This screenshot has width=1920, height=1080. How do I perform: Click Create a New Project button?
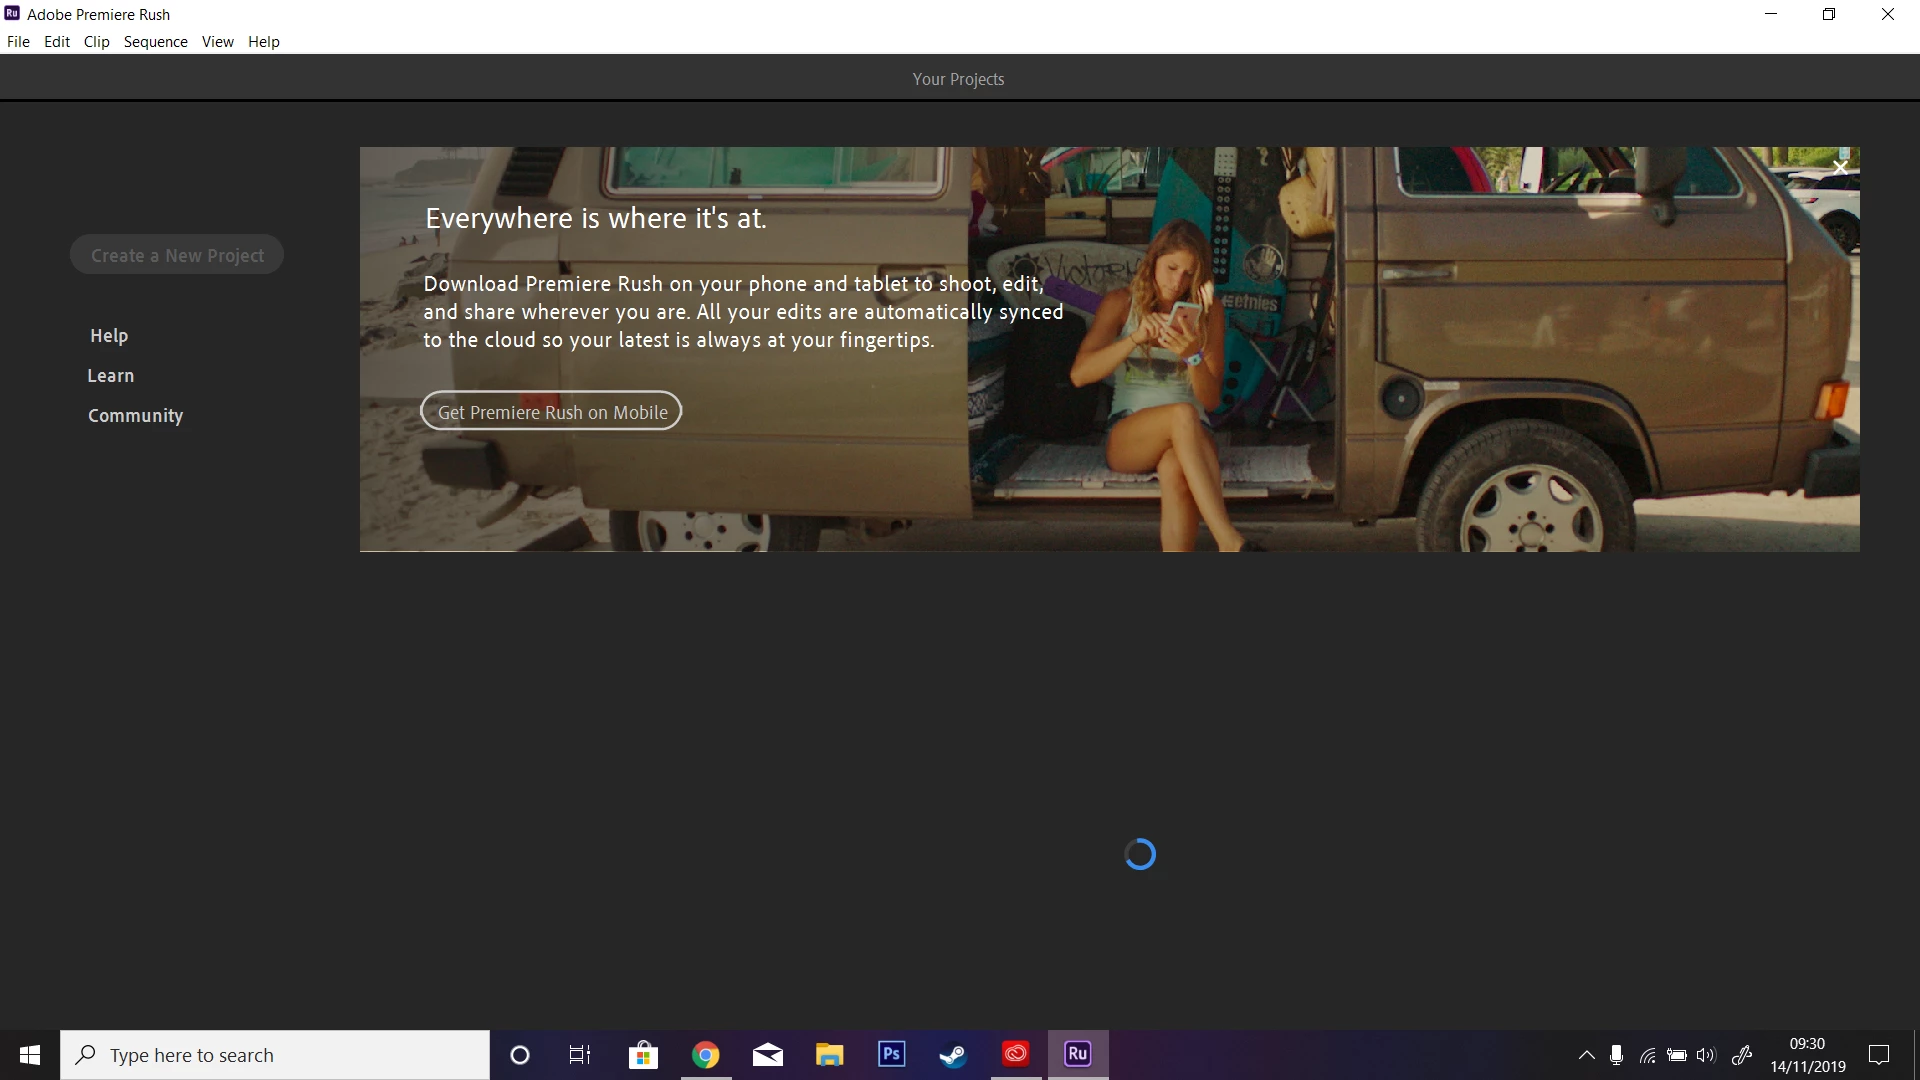pyautogui.click(x=177, y=255)
